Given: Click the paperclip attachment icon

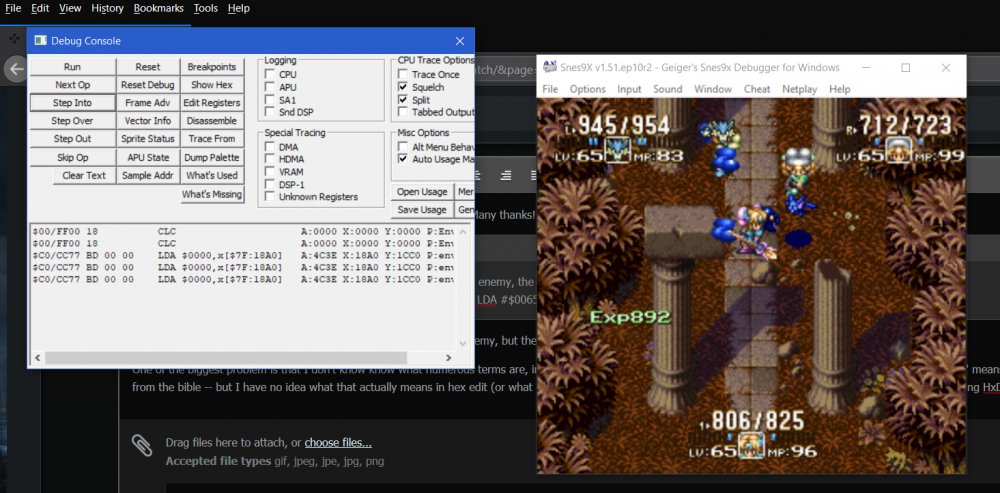Looking at the screenshot, I should click(x=142, y=445).
